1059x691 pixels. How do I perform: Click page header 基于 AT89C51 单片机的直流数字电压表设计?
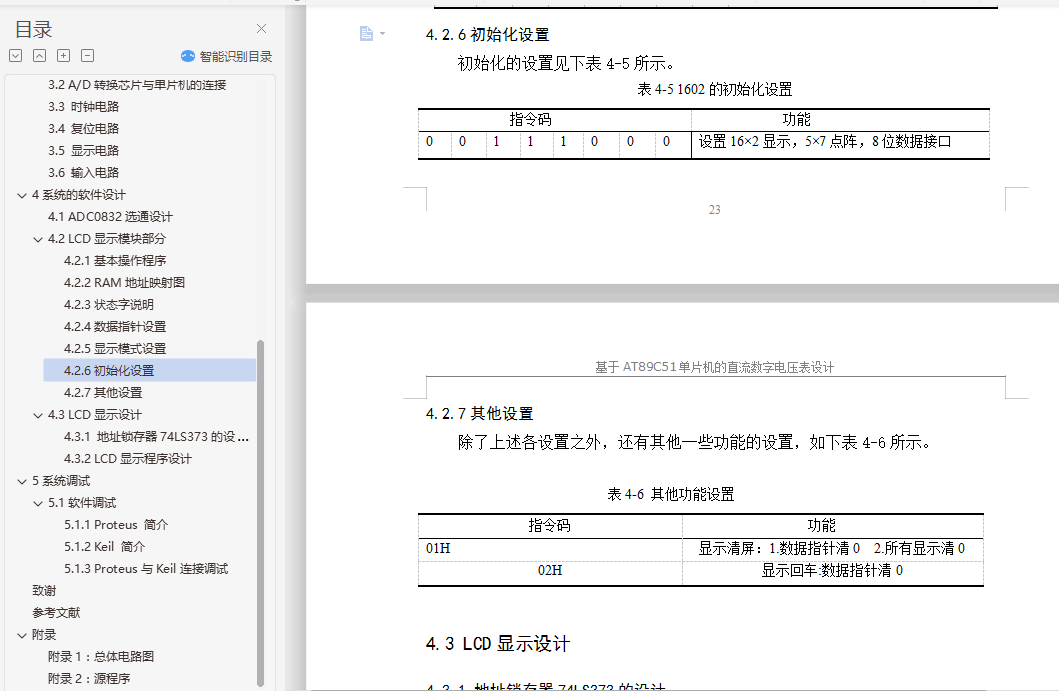coord(715,367)
